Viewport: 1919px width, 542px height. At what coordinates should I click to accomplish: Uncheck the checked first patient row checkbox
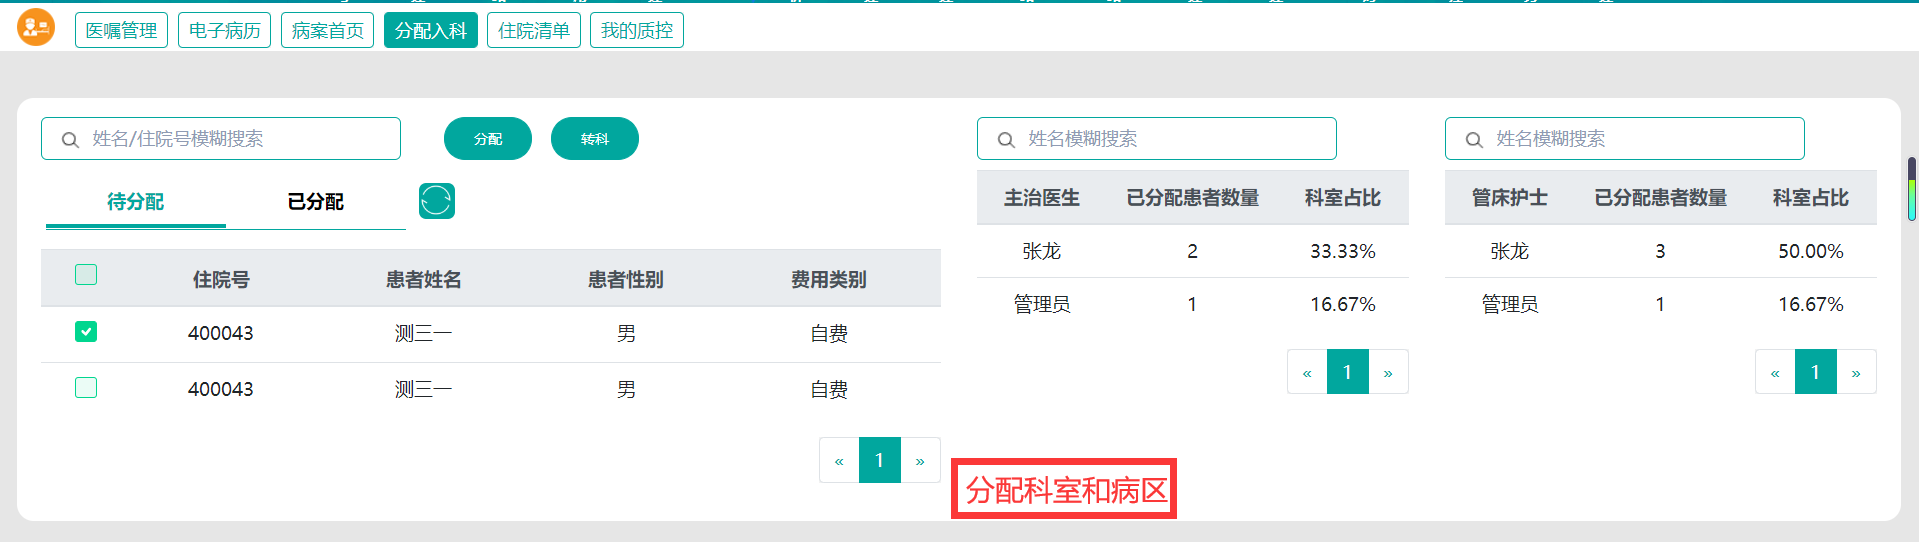point(86,331)
